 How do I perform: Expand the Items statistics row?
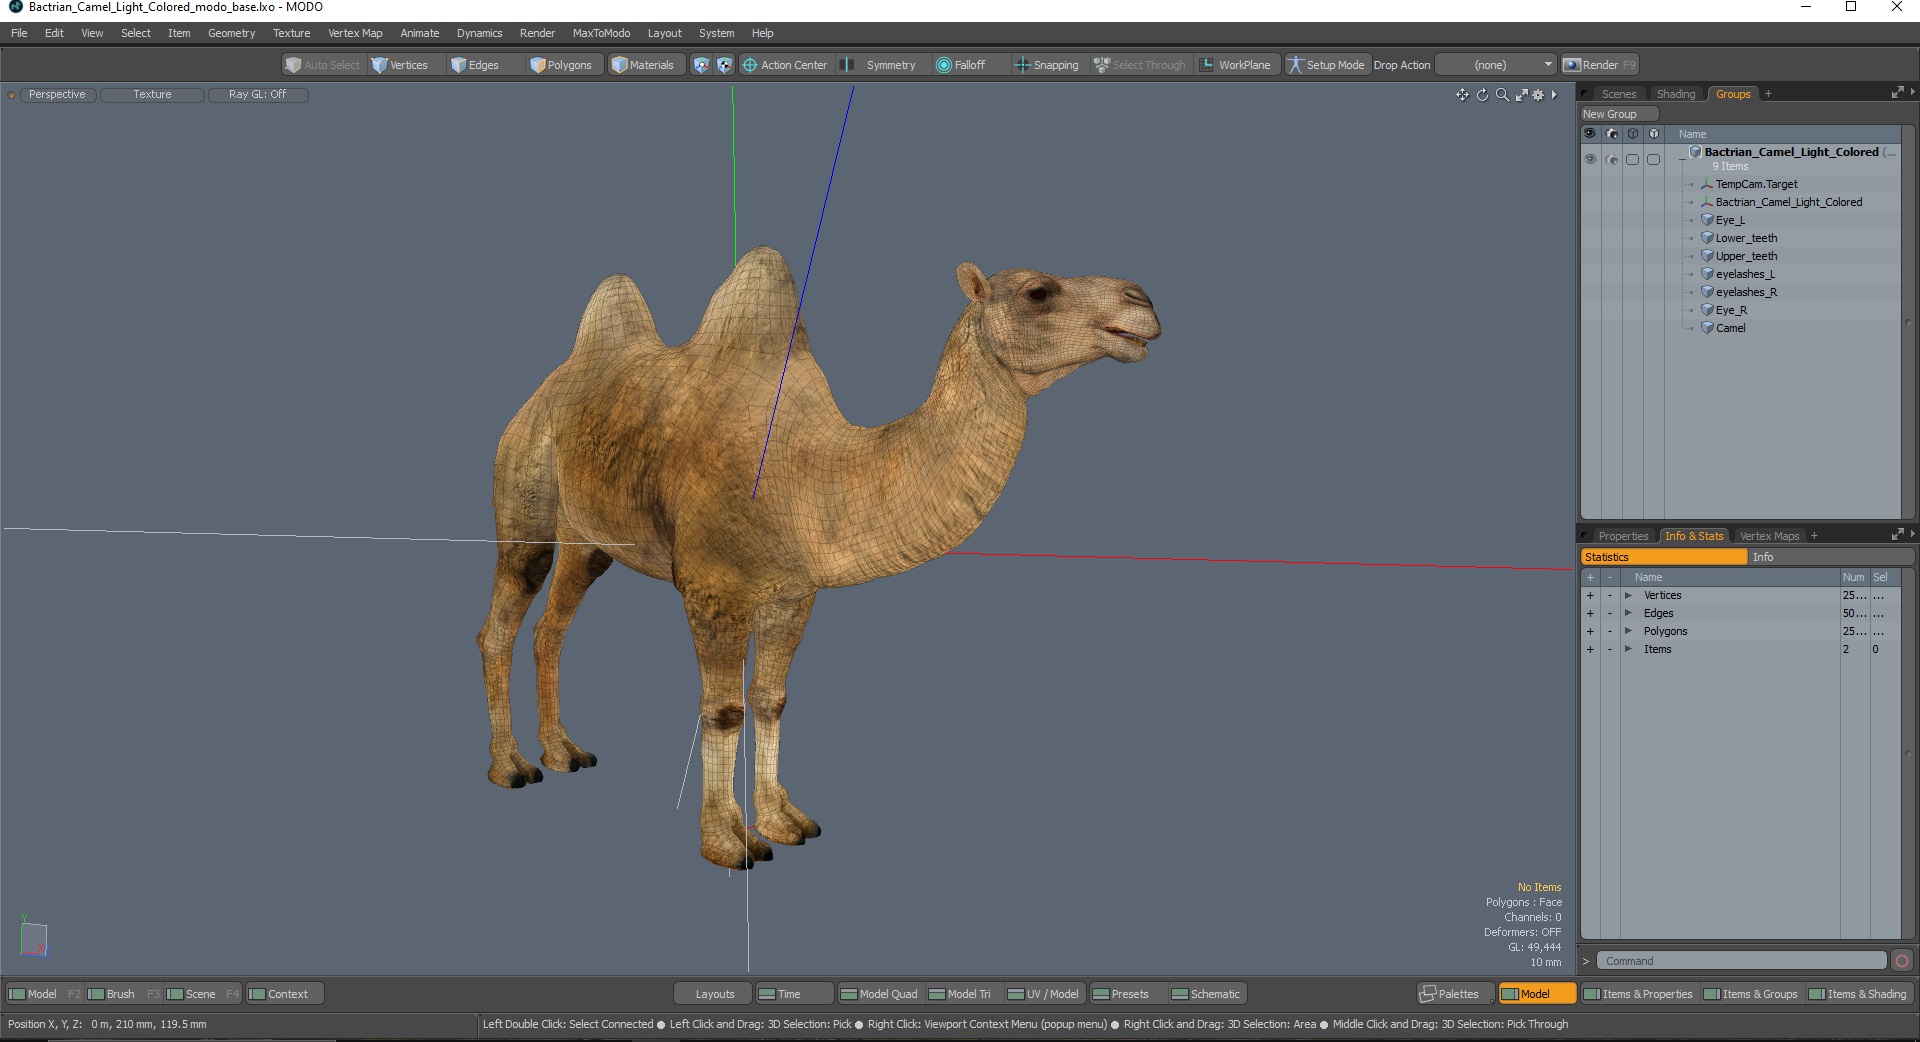pyautogui.click(x=1628, y=649)
